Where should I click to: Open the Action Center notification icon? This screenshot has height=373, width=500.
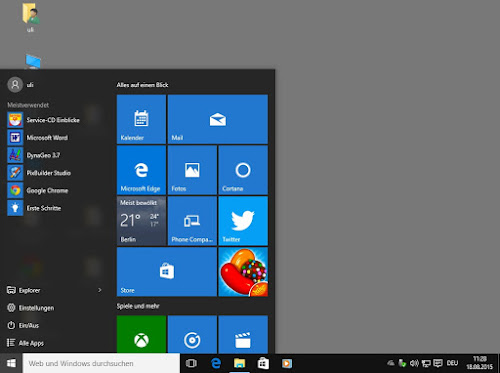438,363
